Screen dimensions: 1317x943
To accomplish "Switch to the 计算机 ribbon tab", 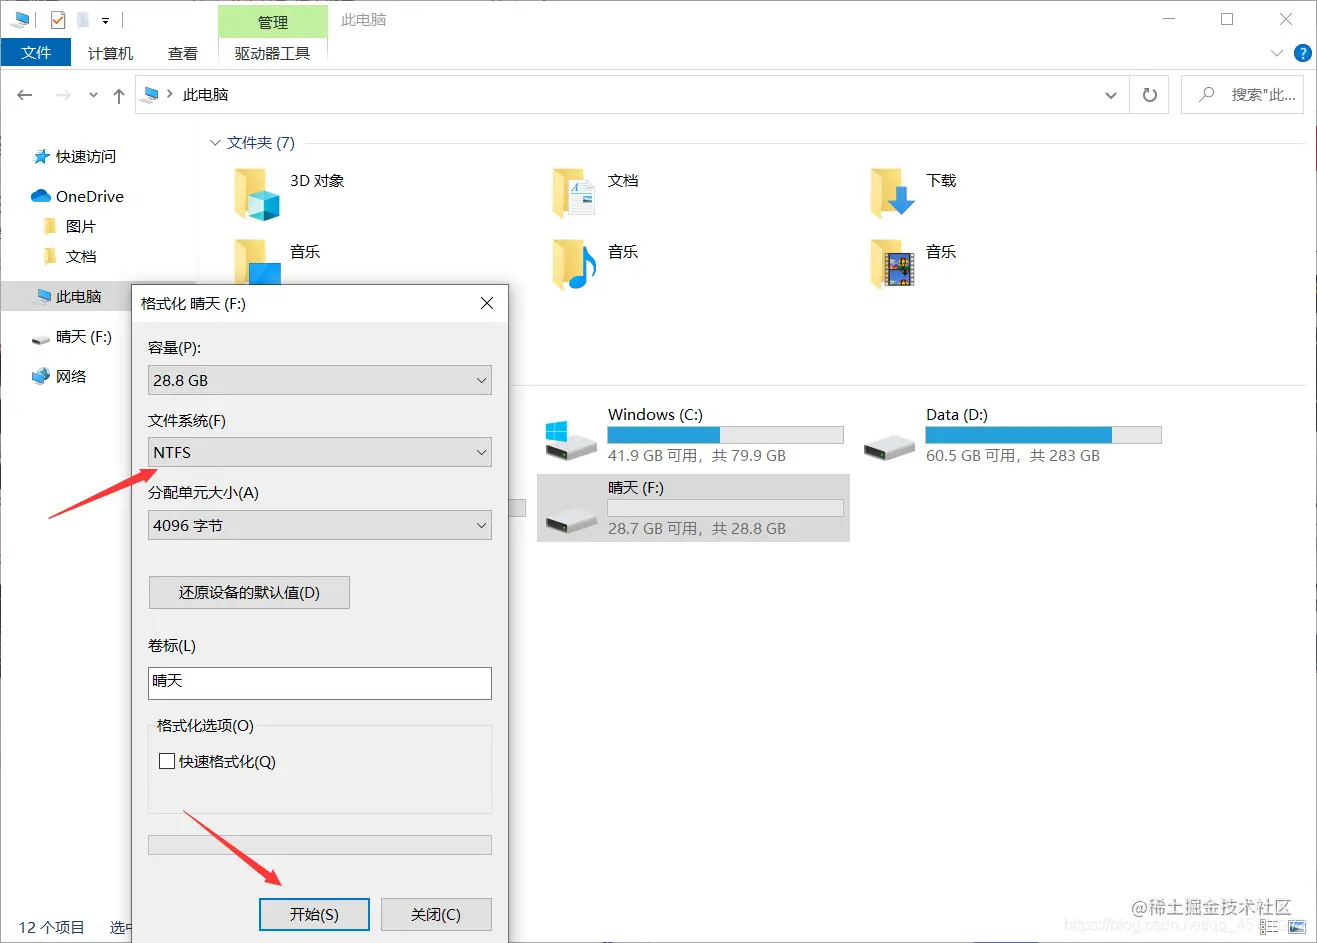I will (110, 53).
